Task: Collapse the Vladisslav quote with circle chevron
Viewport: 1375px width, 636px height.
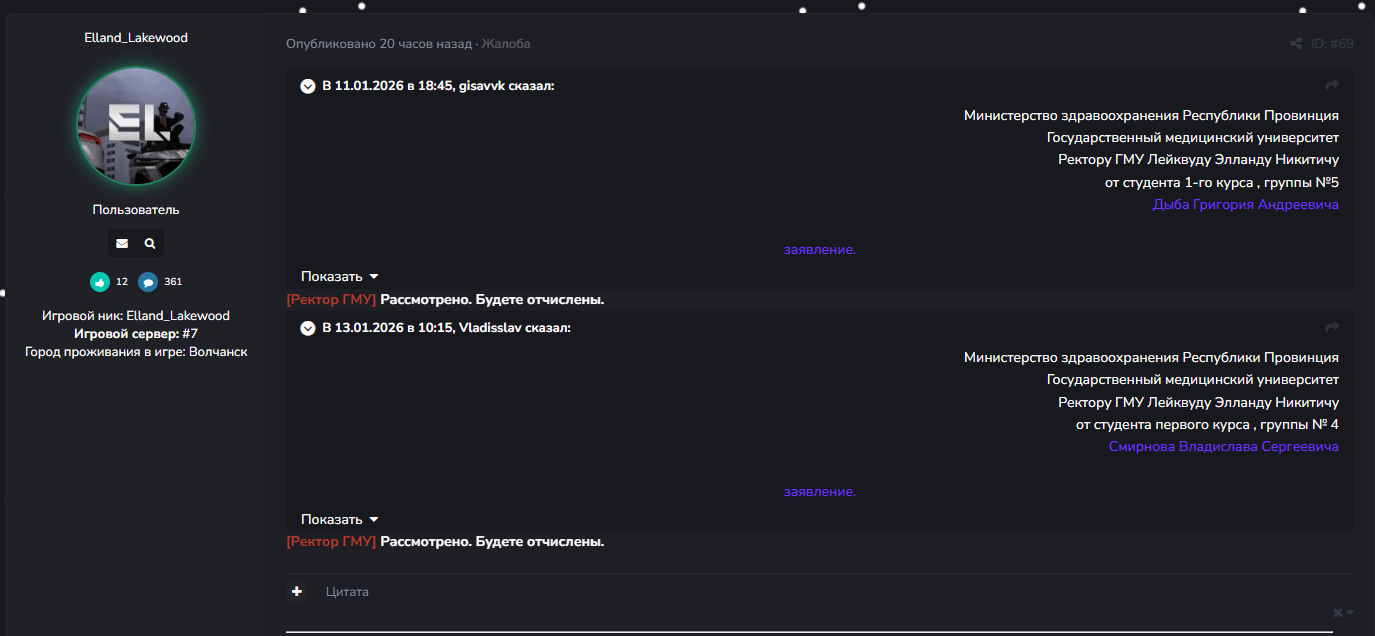Action: [308, 328]
